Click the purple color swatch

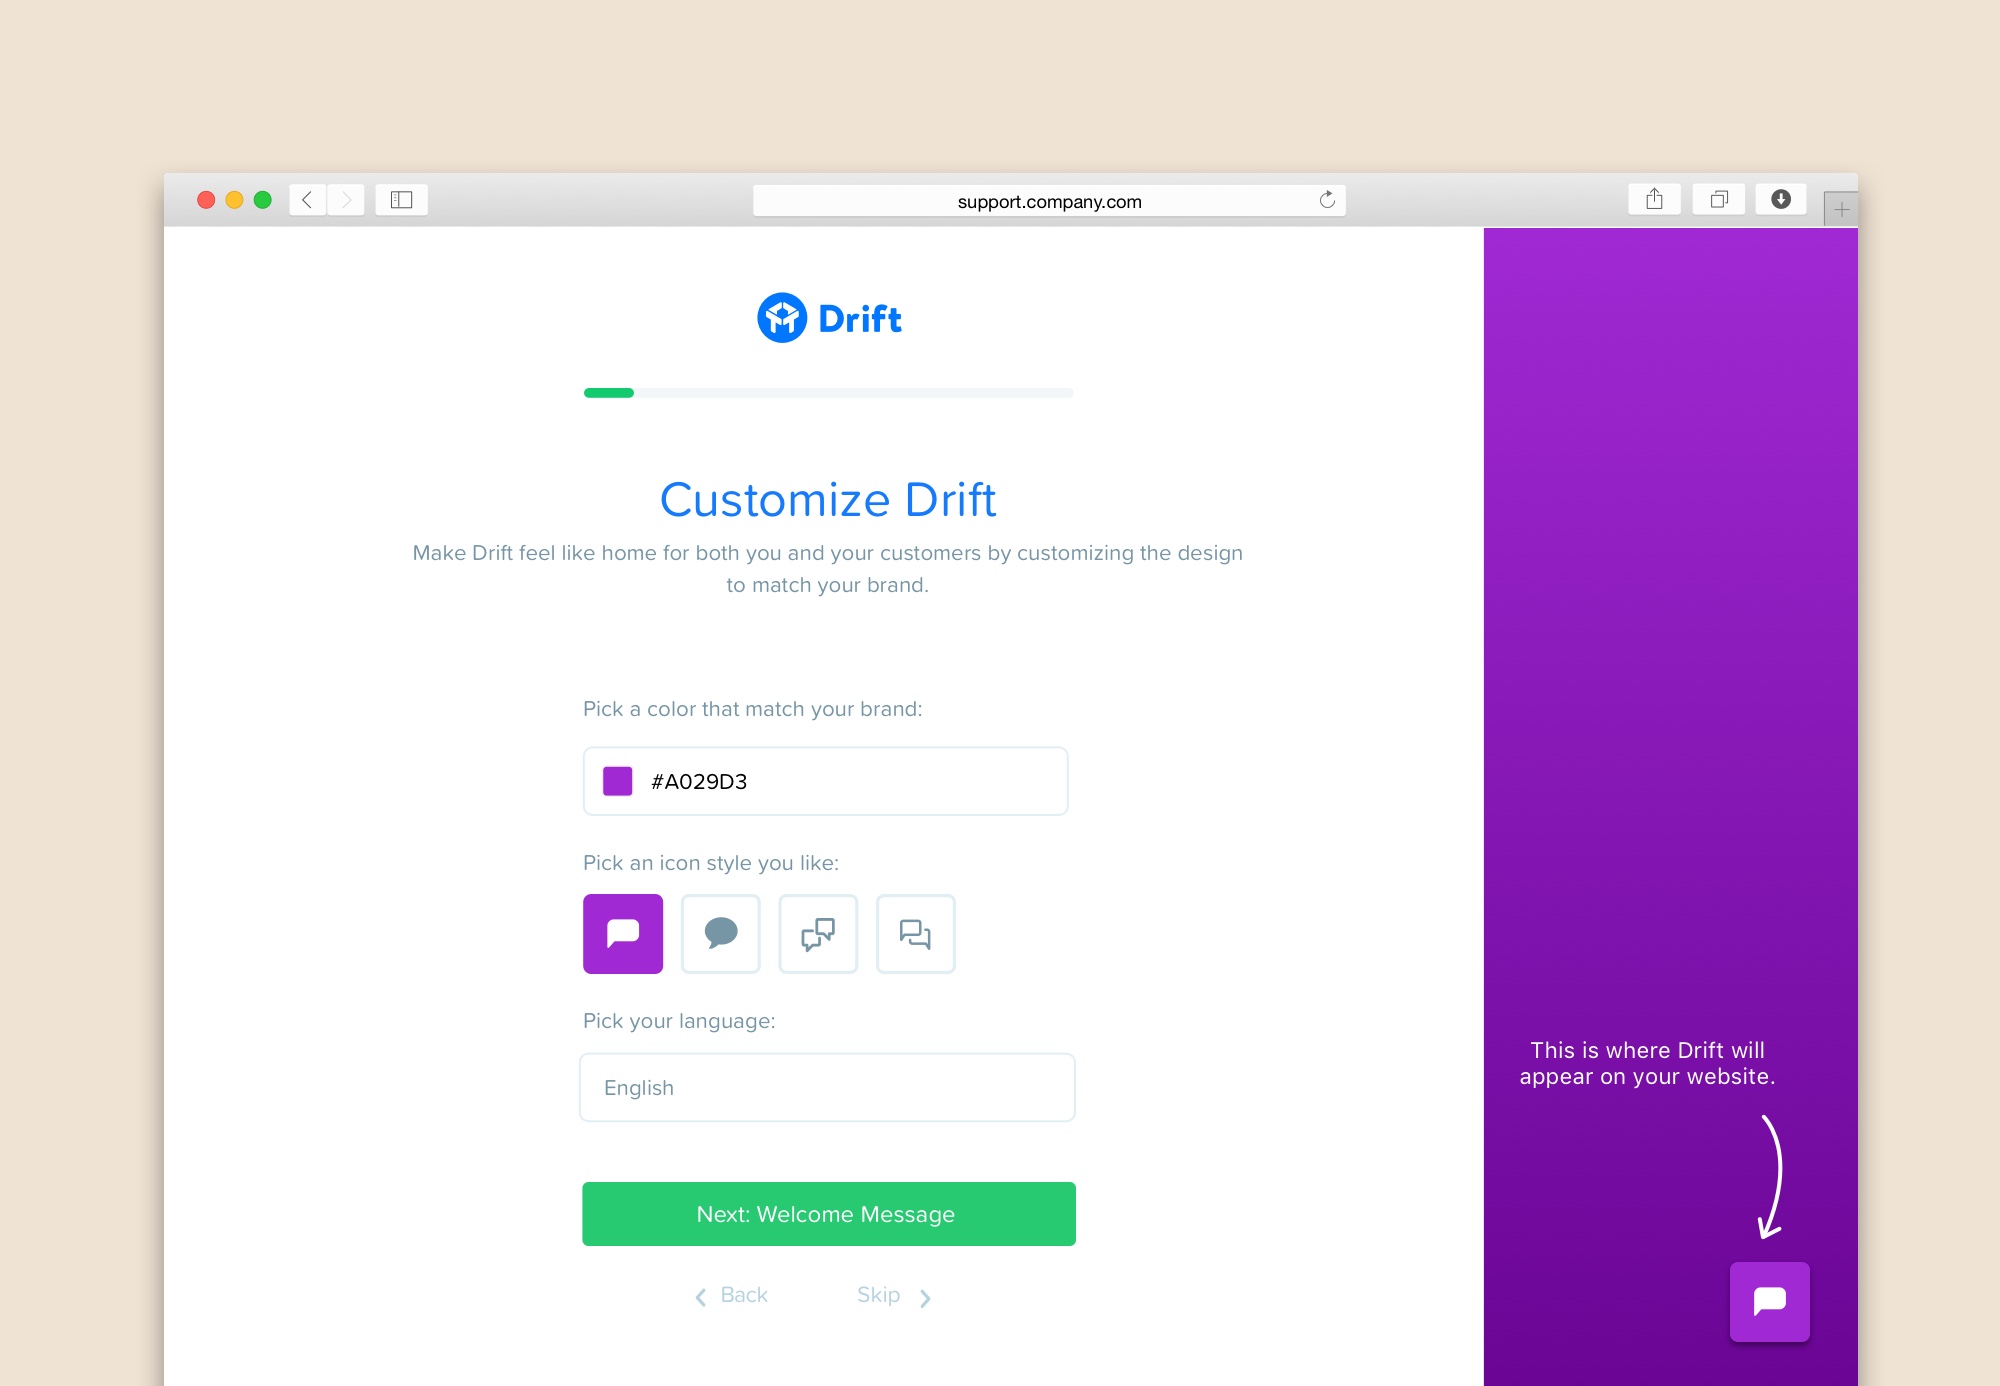(x=617, y=781)
